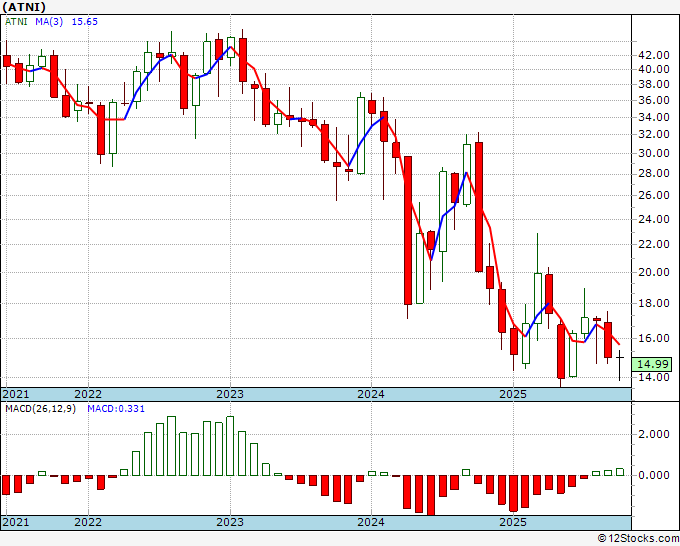
Task: Click the 20.00 price axis label
Action: (x=654, y=272)
